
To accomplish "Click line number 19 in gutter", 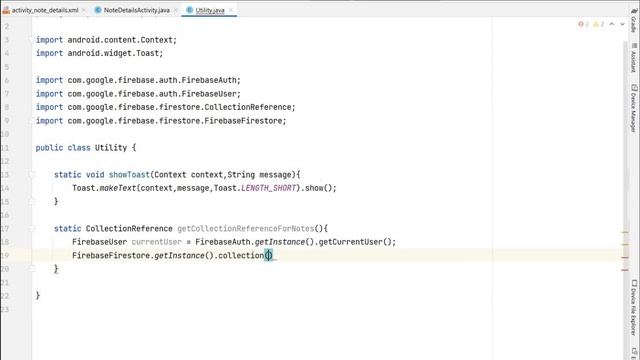I will coord(5,256).
